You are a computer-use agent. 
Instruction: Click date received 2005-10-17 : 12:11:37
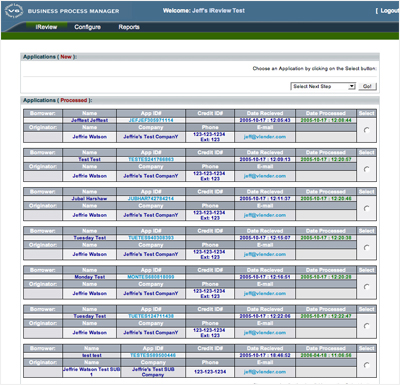coord(265,199)
